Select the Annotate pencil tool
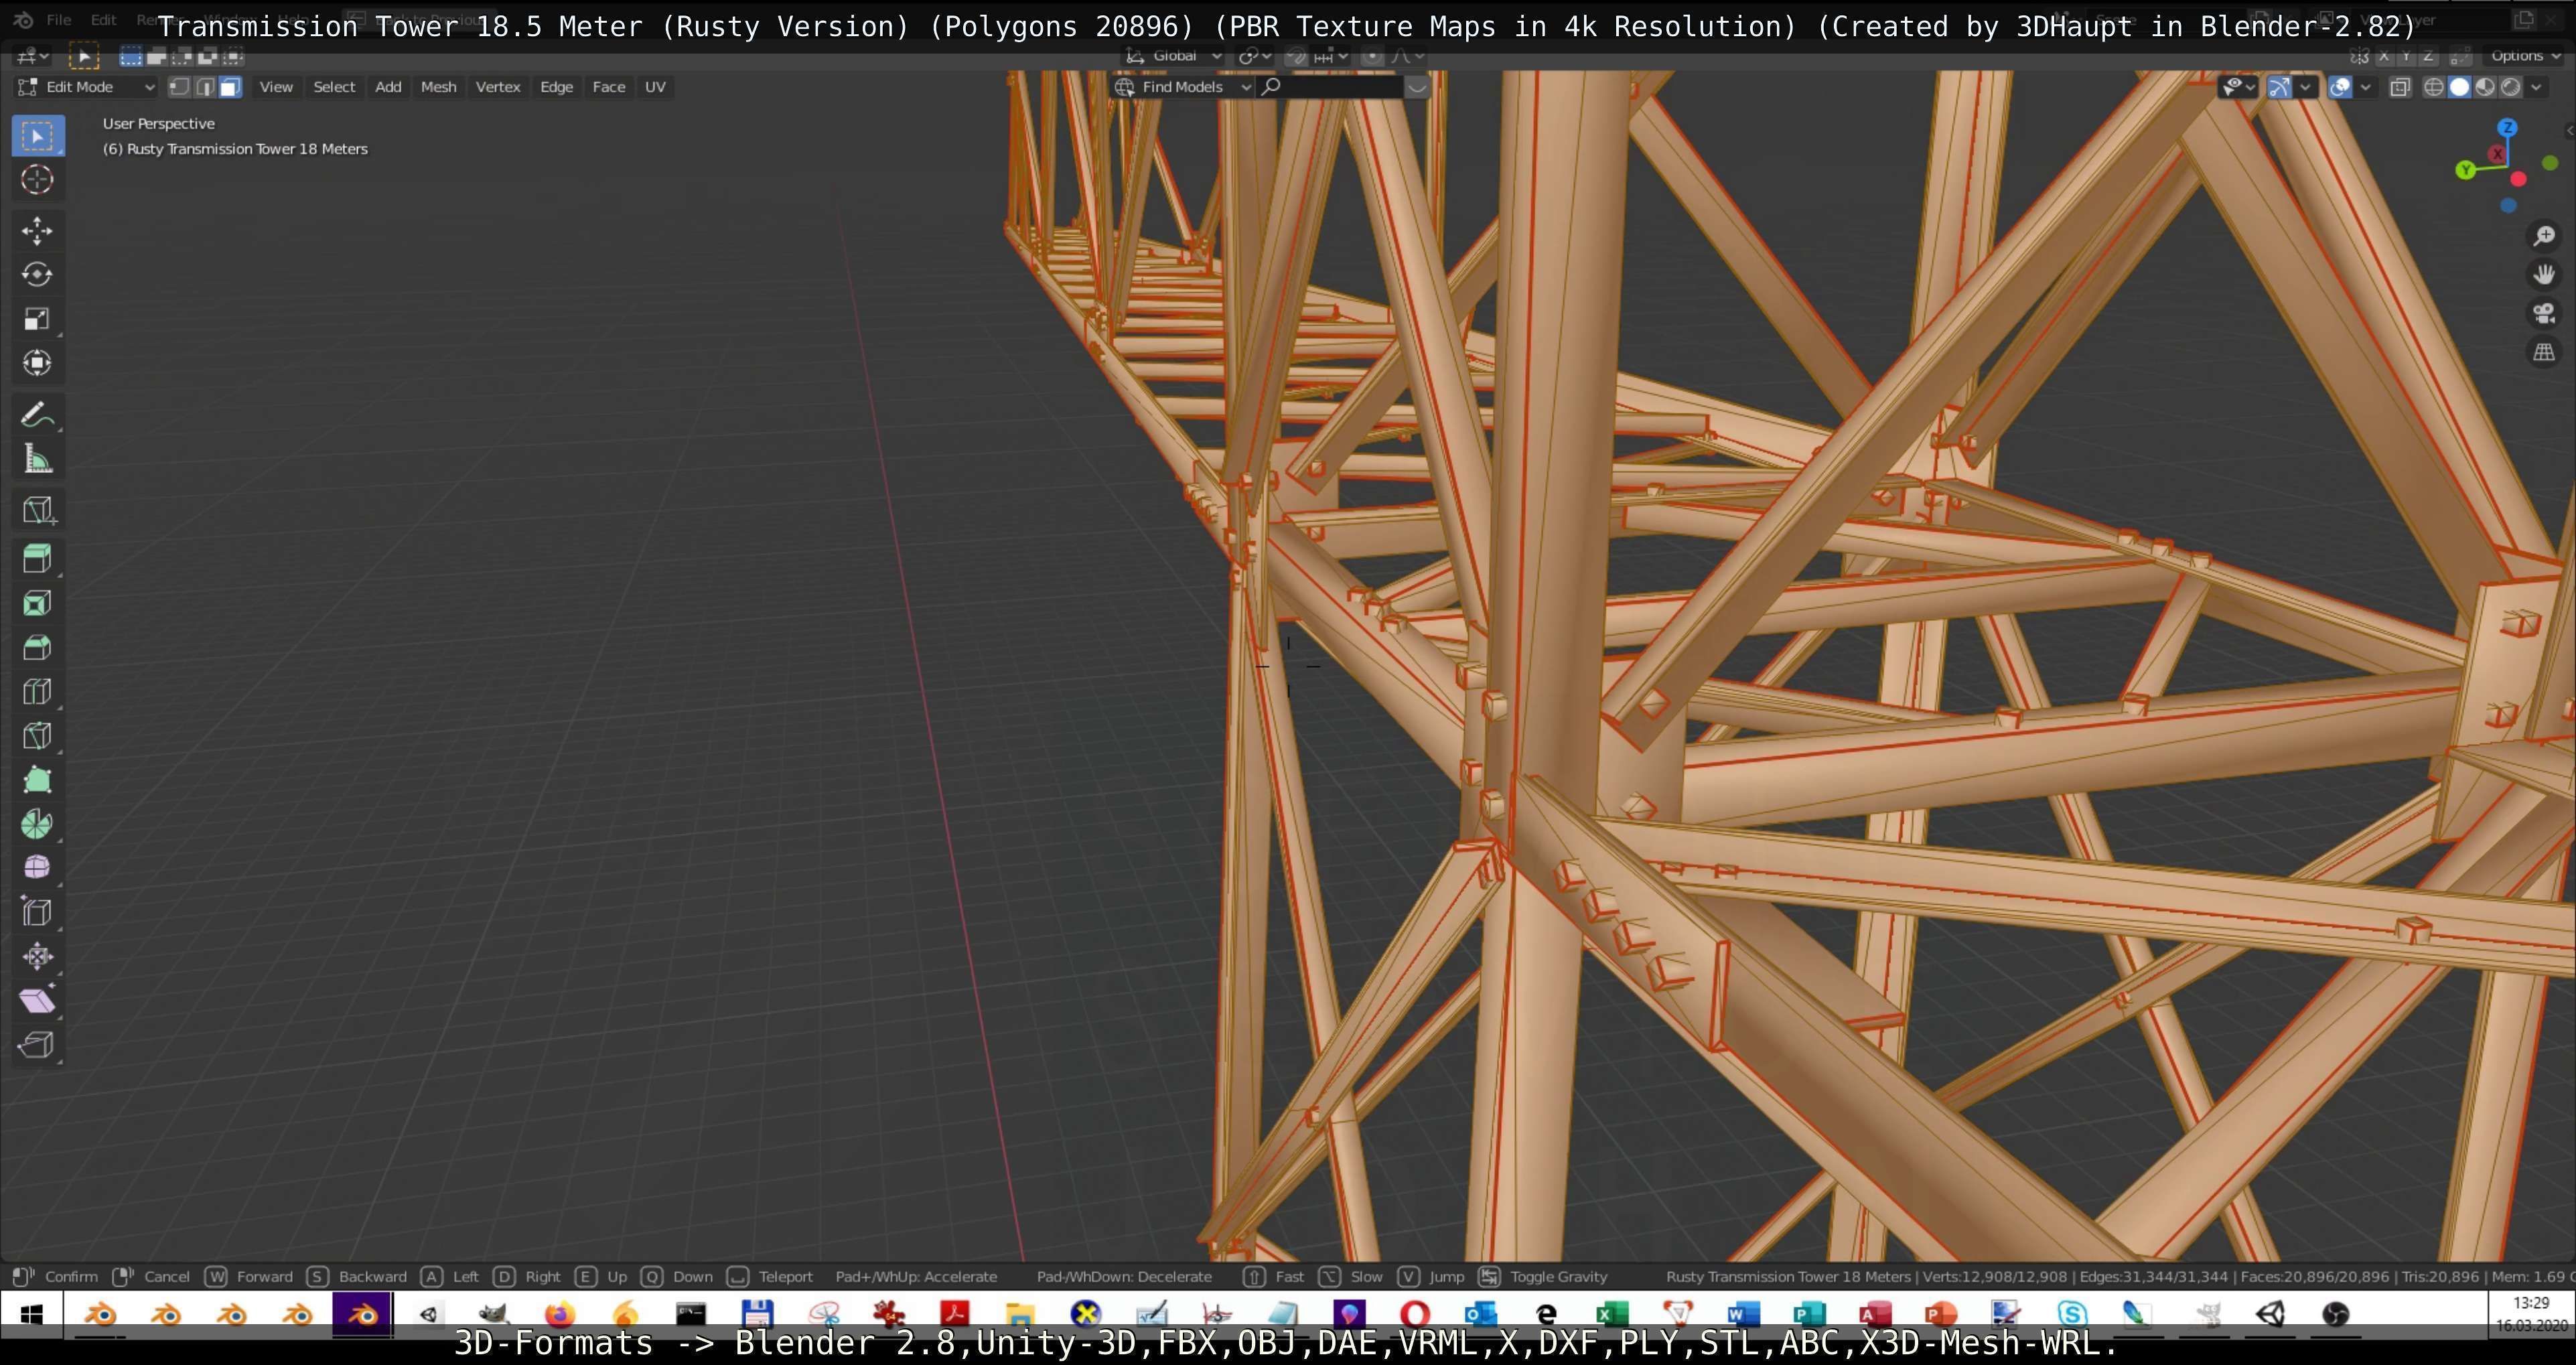Screen dimensions: 2576x1365 [x=38, y=415]
